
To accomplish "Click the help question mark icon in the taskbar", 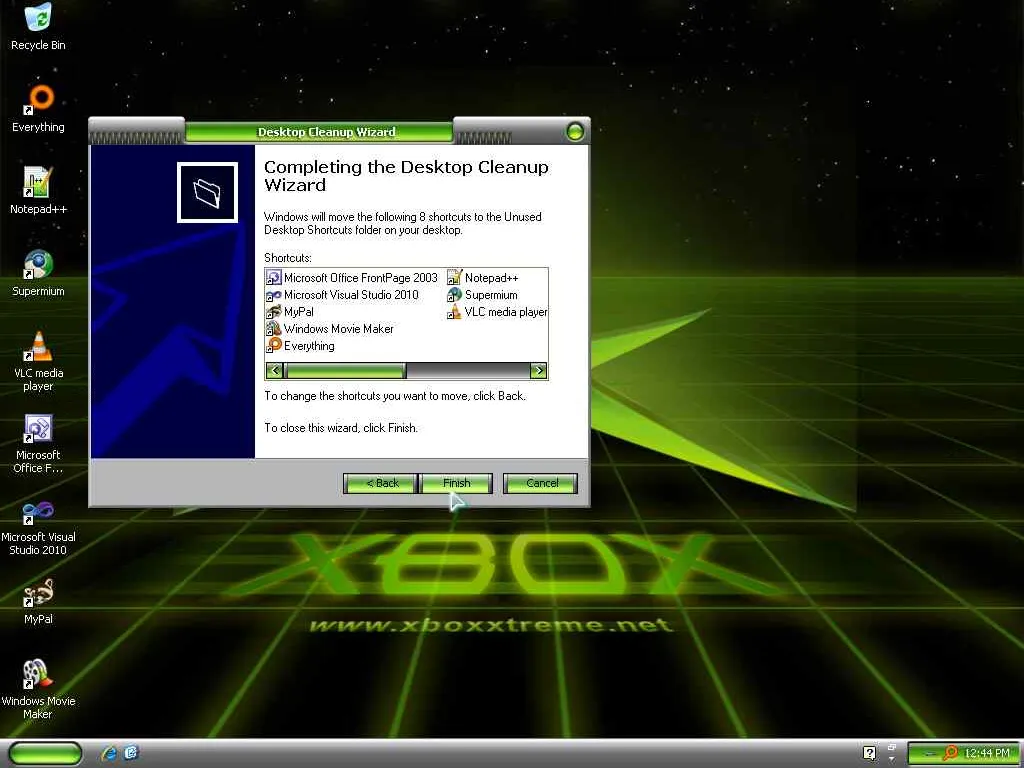I will [x=869, y=753].
